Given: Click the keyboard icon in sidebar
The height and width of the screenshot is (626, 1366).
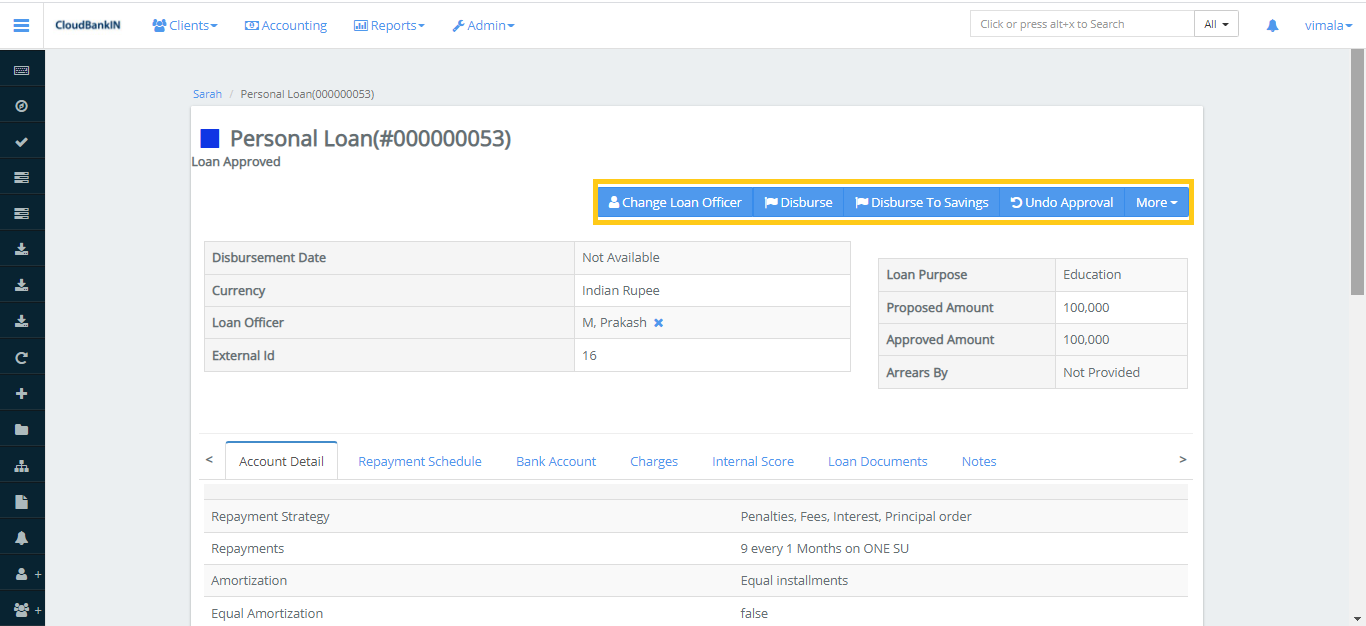Looking at the screenshot, I should pyautogui.click(x=21, y=70).
